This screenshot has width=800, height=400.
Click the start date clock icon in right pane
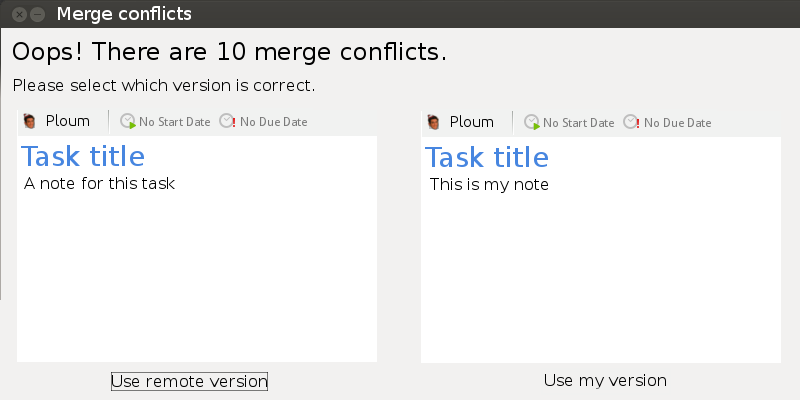(532, 122)
